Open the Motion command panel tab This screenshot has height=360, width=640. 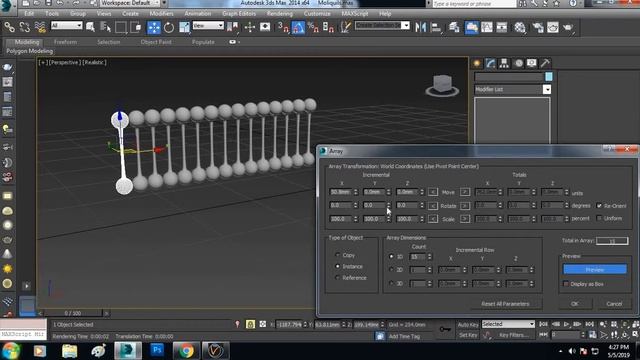[518, 63]
